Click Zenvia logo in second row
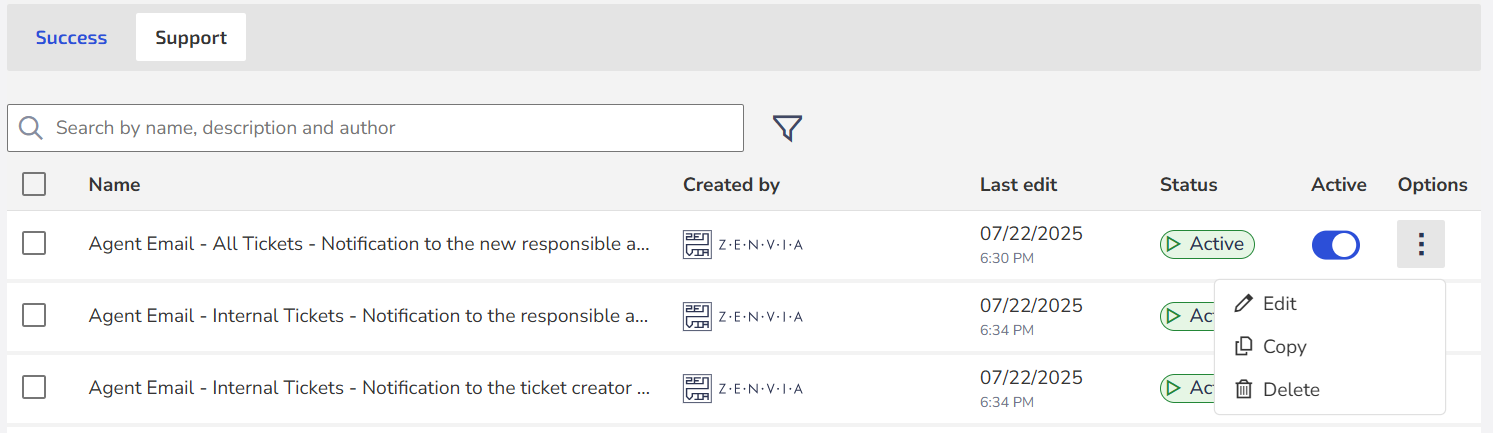The width and height of the screenshot is (1493, 433). tap(743, 316)
